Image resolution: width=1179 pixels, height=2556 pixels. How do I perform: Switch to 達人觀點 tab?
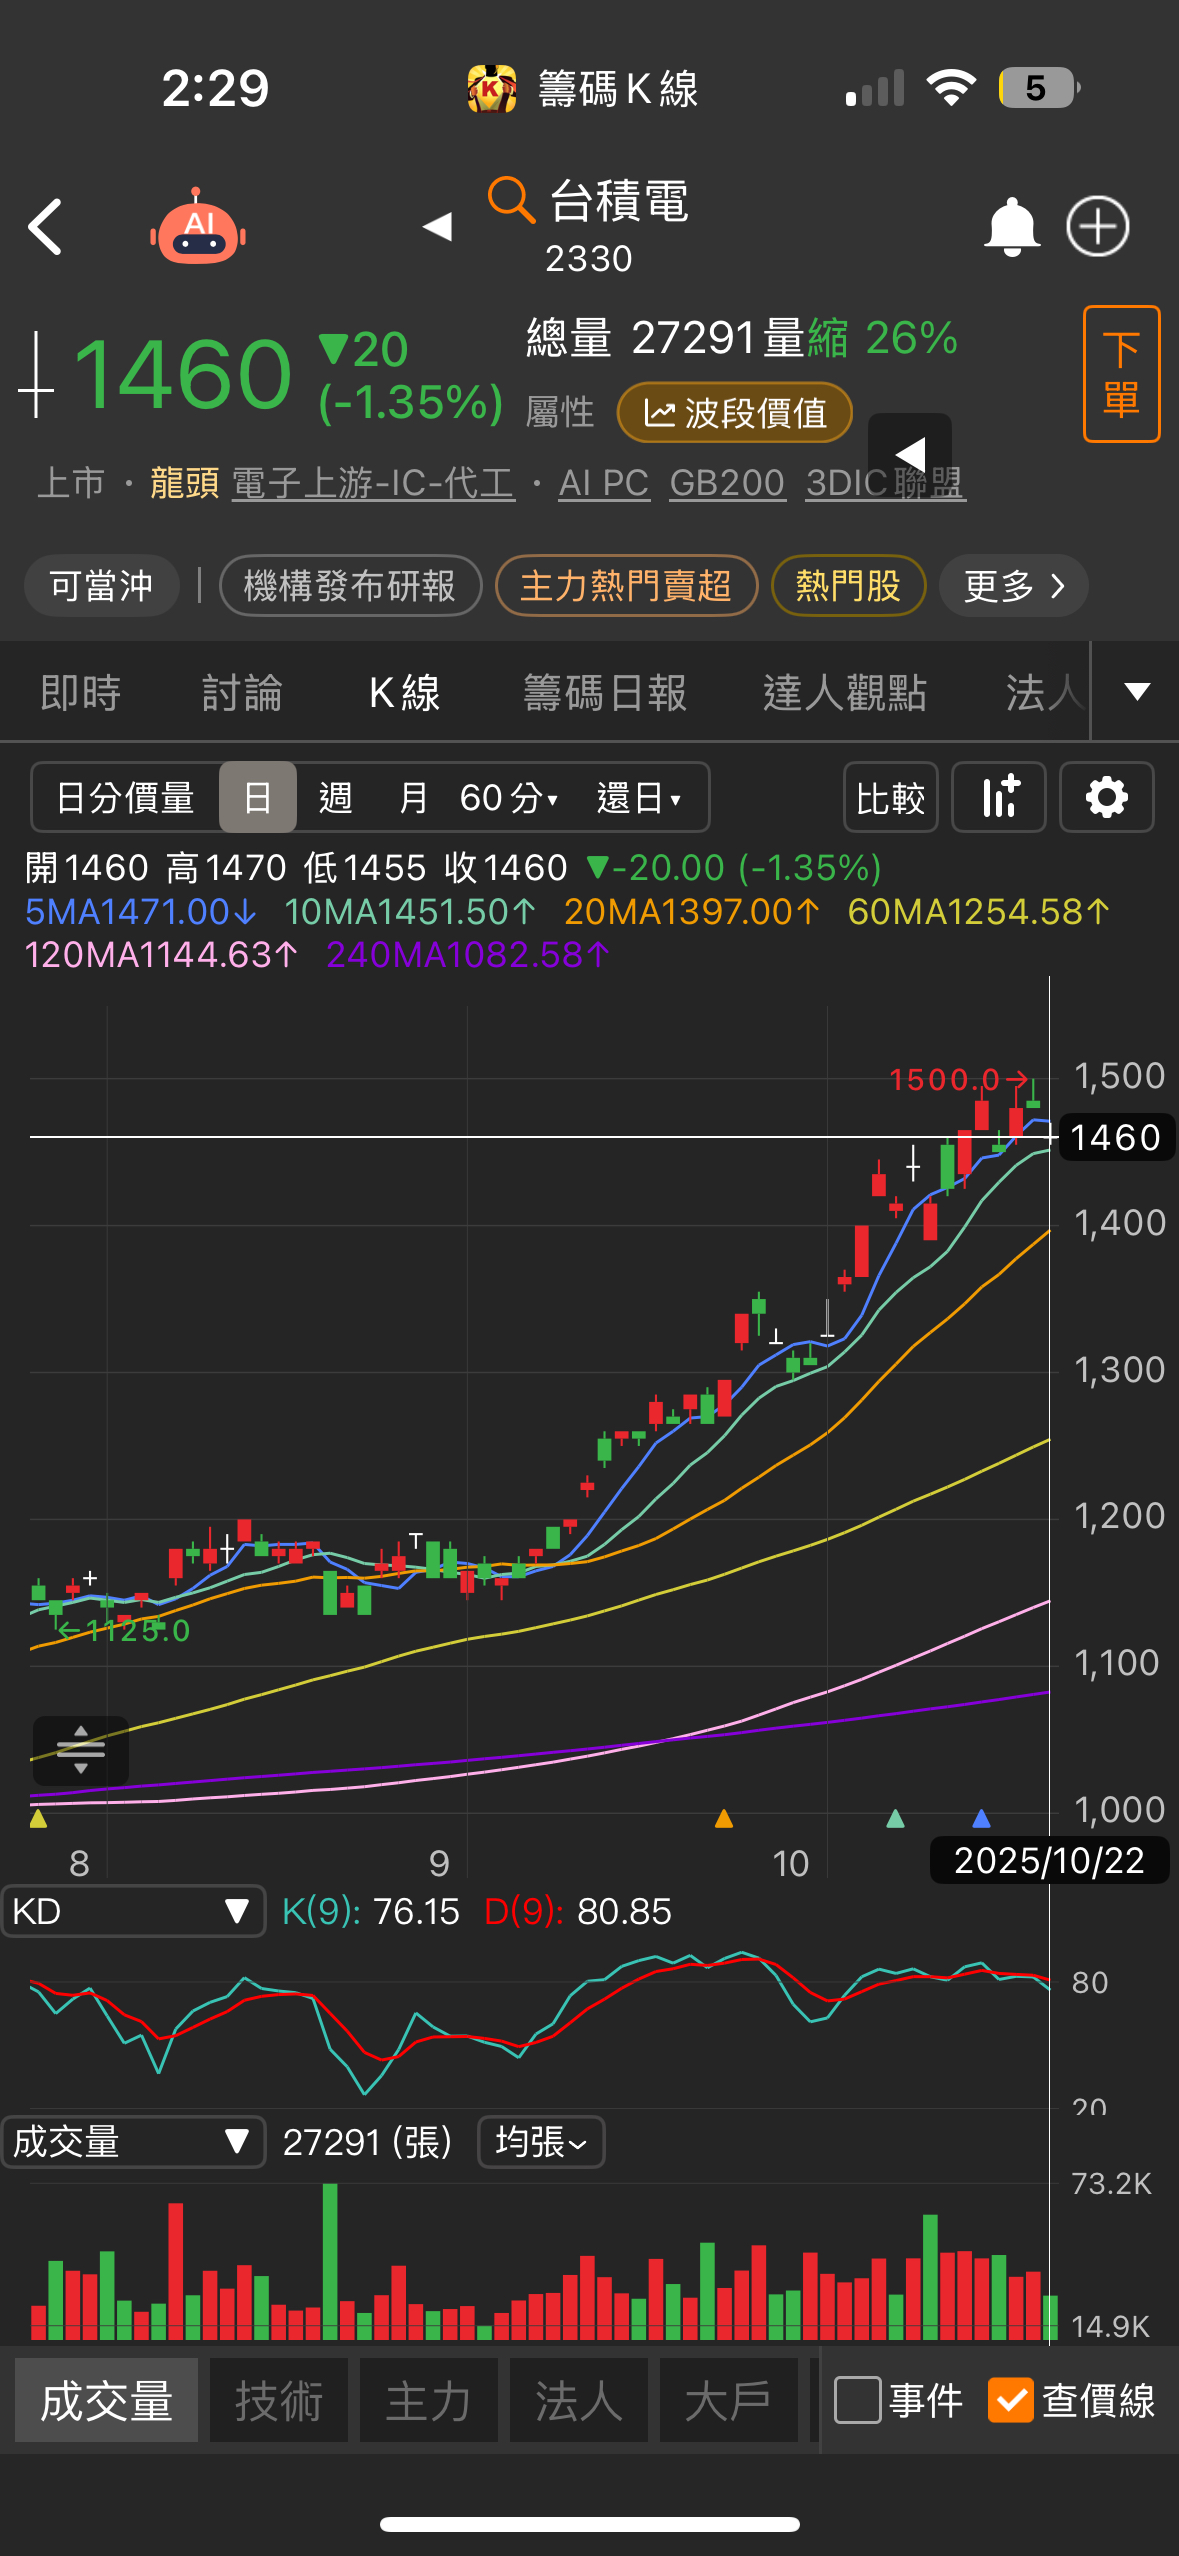tap(845, 692)
